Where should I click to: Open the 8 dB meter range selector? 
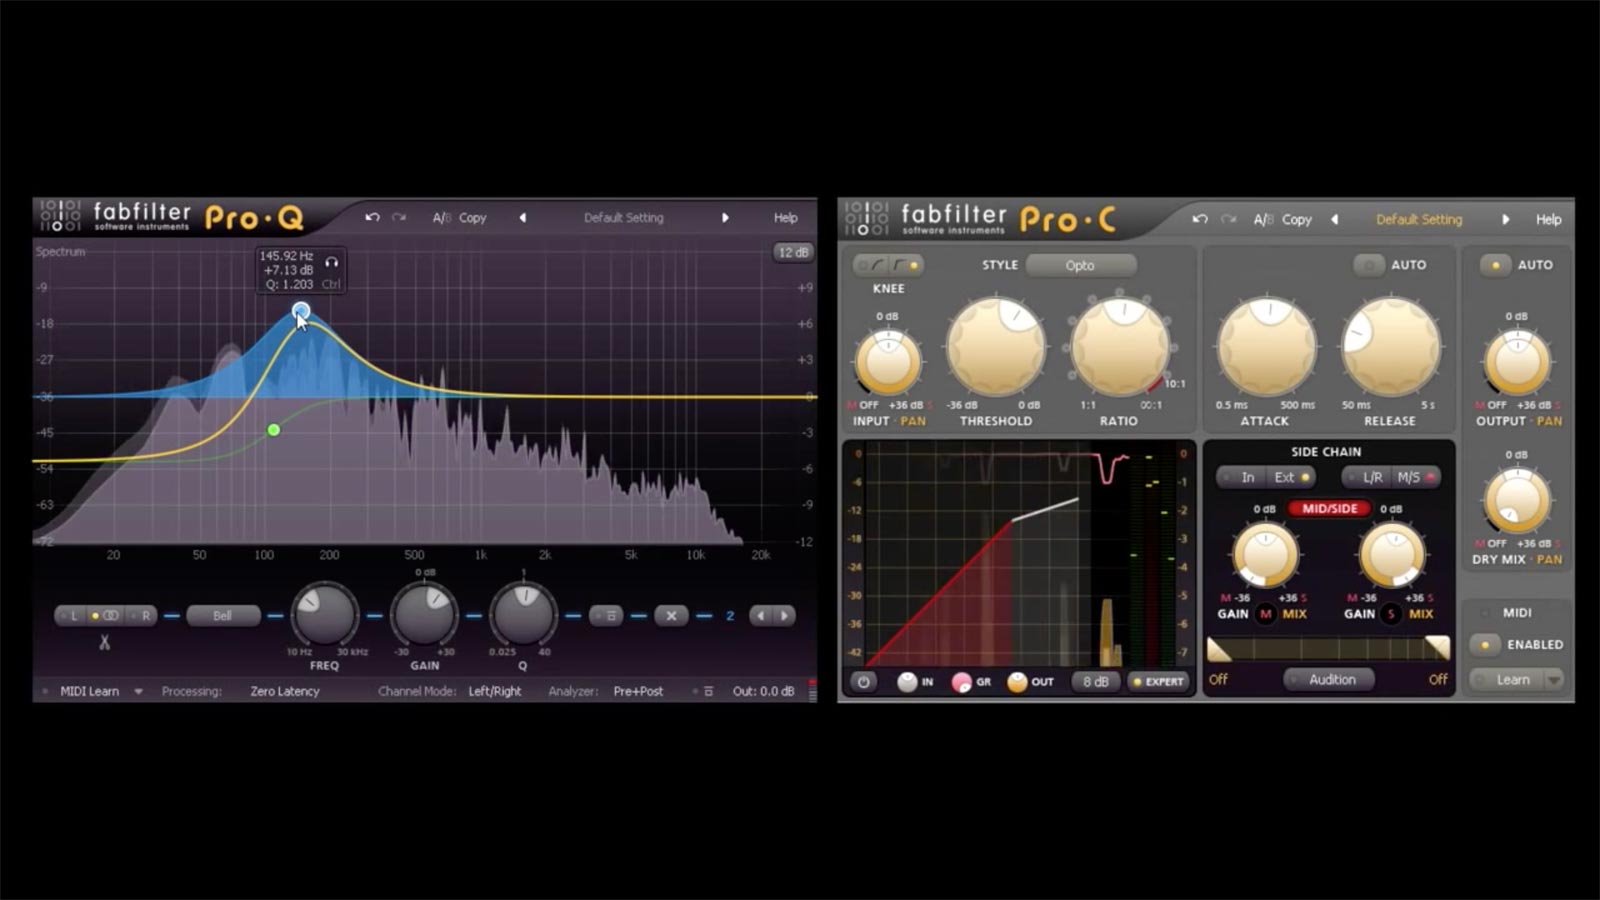[1095, 681]
